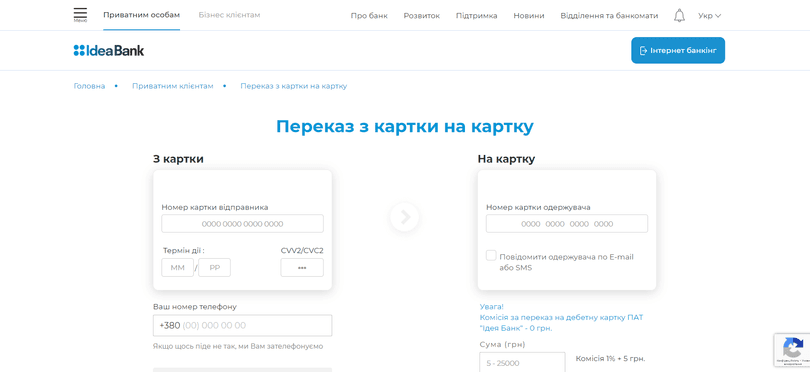
Task: Click the Номер картки одержувача label
Action: [538, 207]
